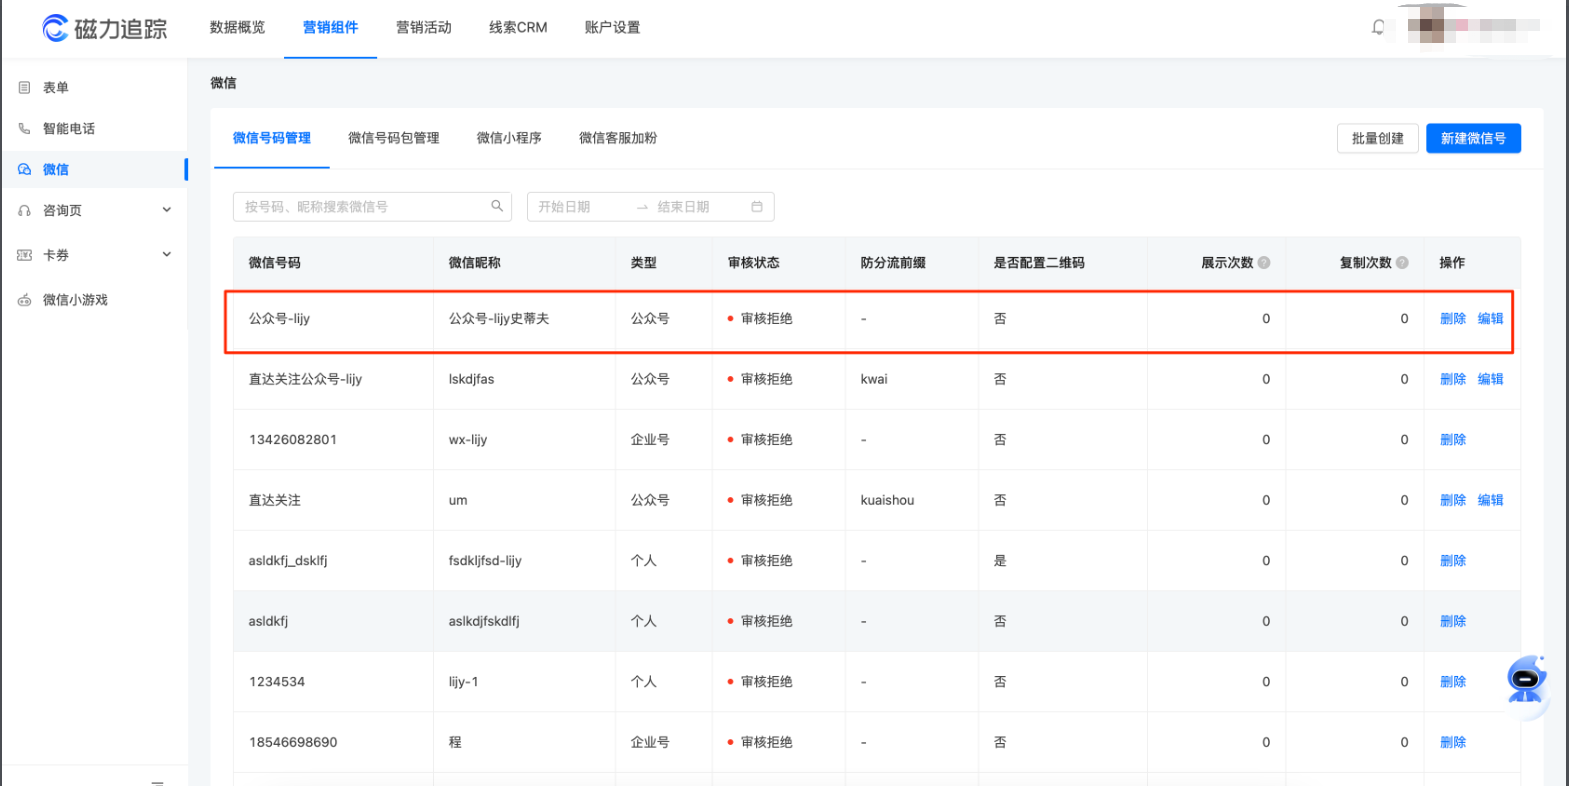Click the 智能电话 phone icon
The height and width of the screenshot is (786, 1569).
25,129
